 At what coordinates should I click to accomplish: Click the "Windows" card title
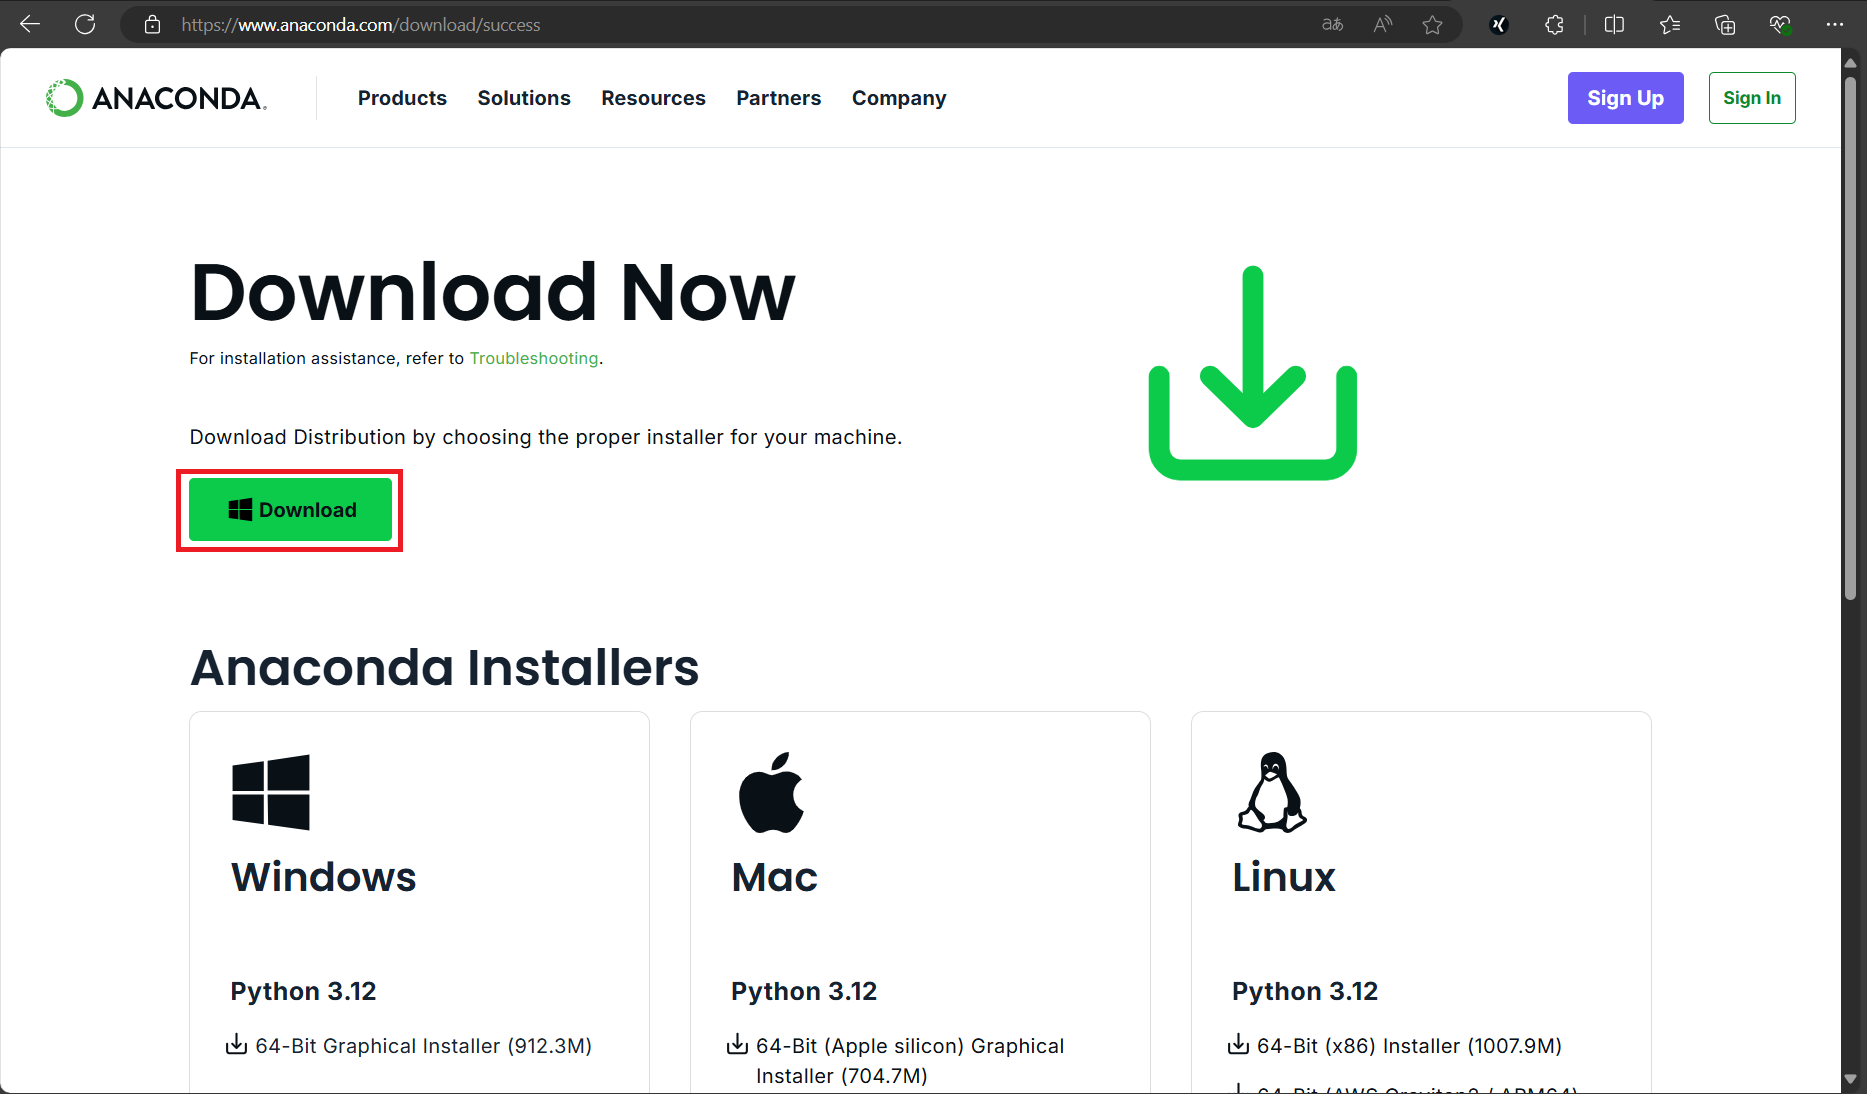click(x=324, y=877)
